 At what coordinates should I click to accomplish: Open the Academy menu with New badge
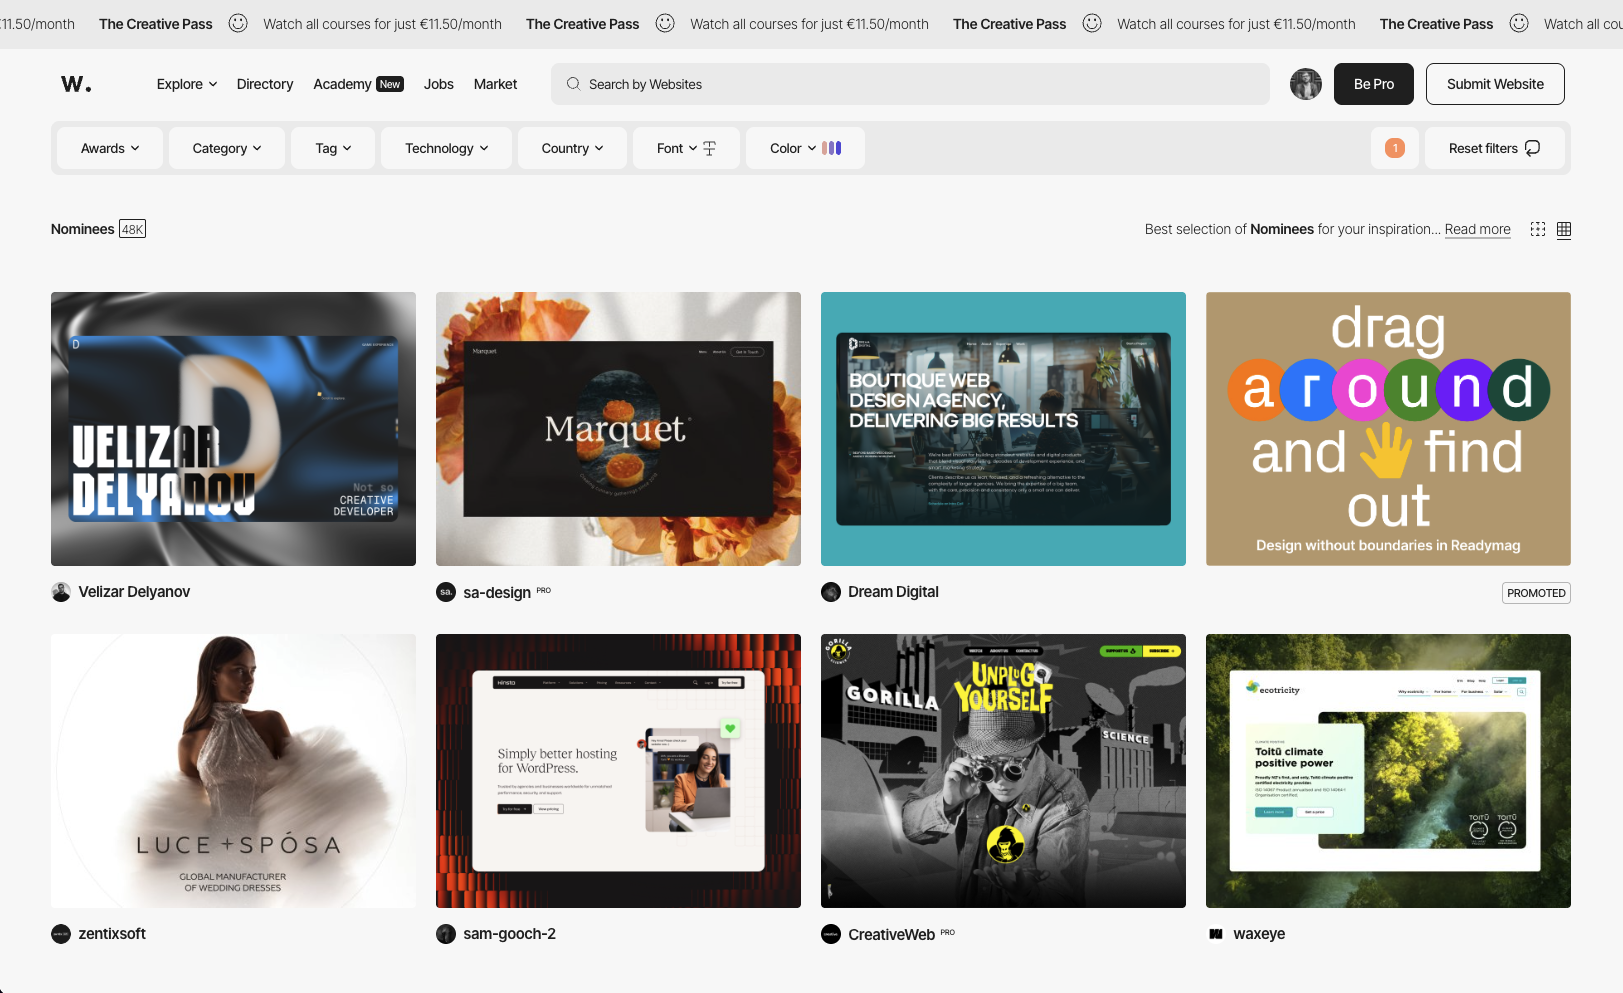pyautogui.click(x=357, y=84)
